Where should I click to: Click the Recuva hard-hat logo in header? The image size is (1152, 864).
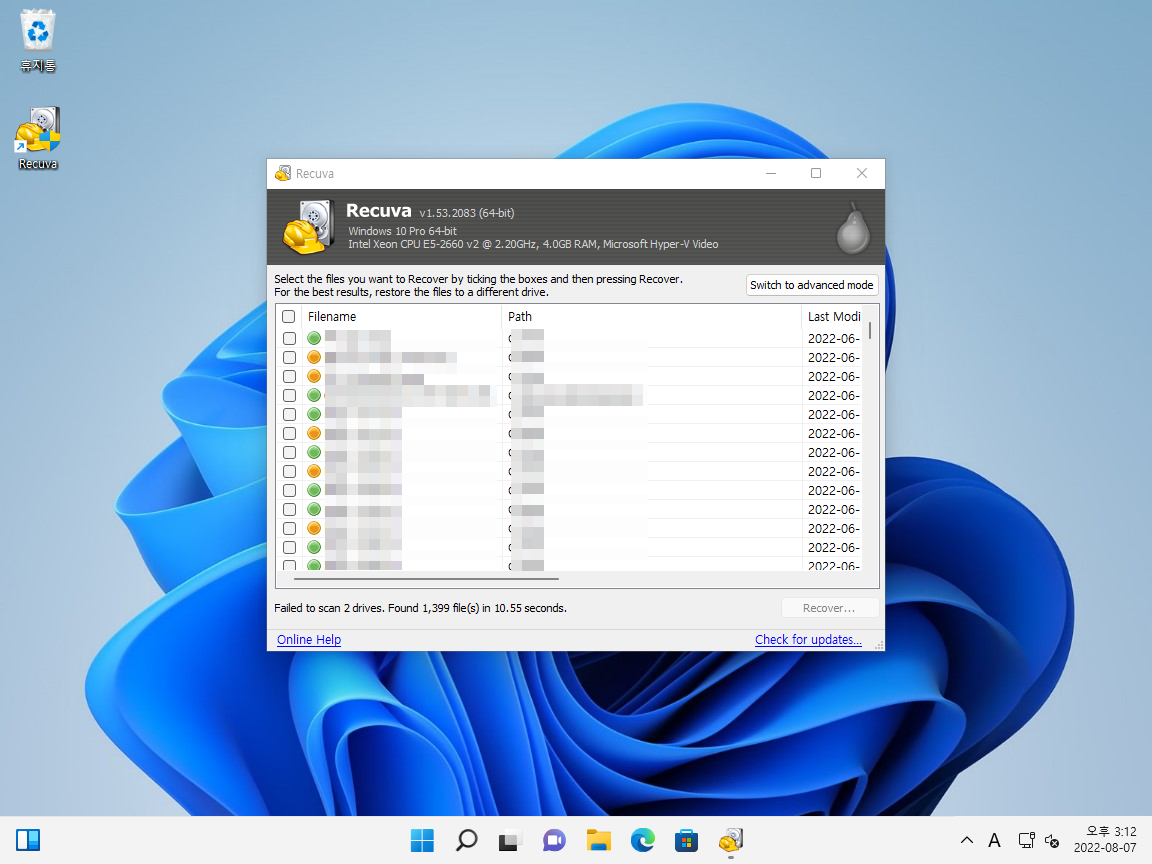click(309, 227)
